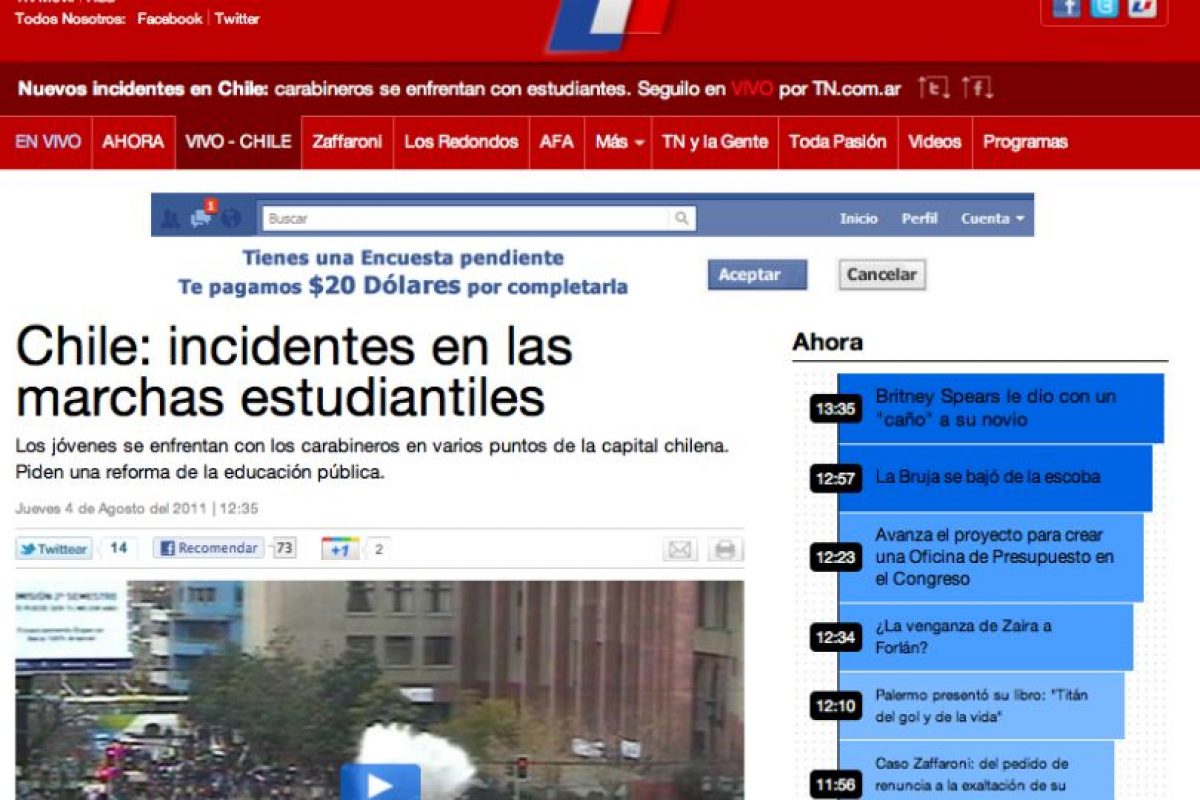Open the Videos section
This screenshot has height=800, width=1200.
934,142
